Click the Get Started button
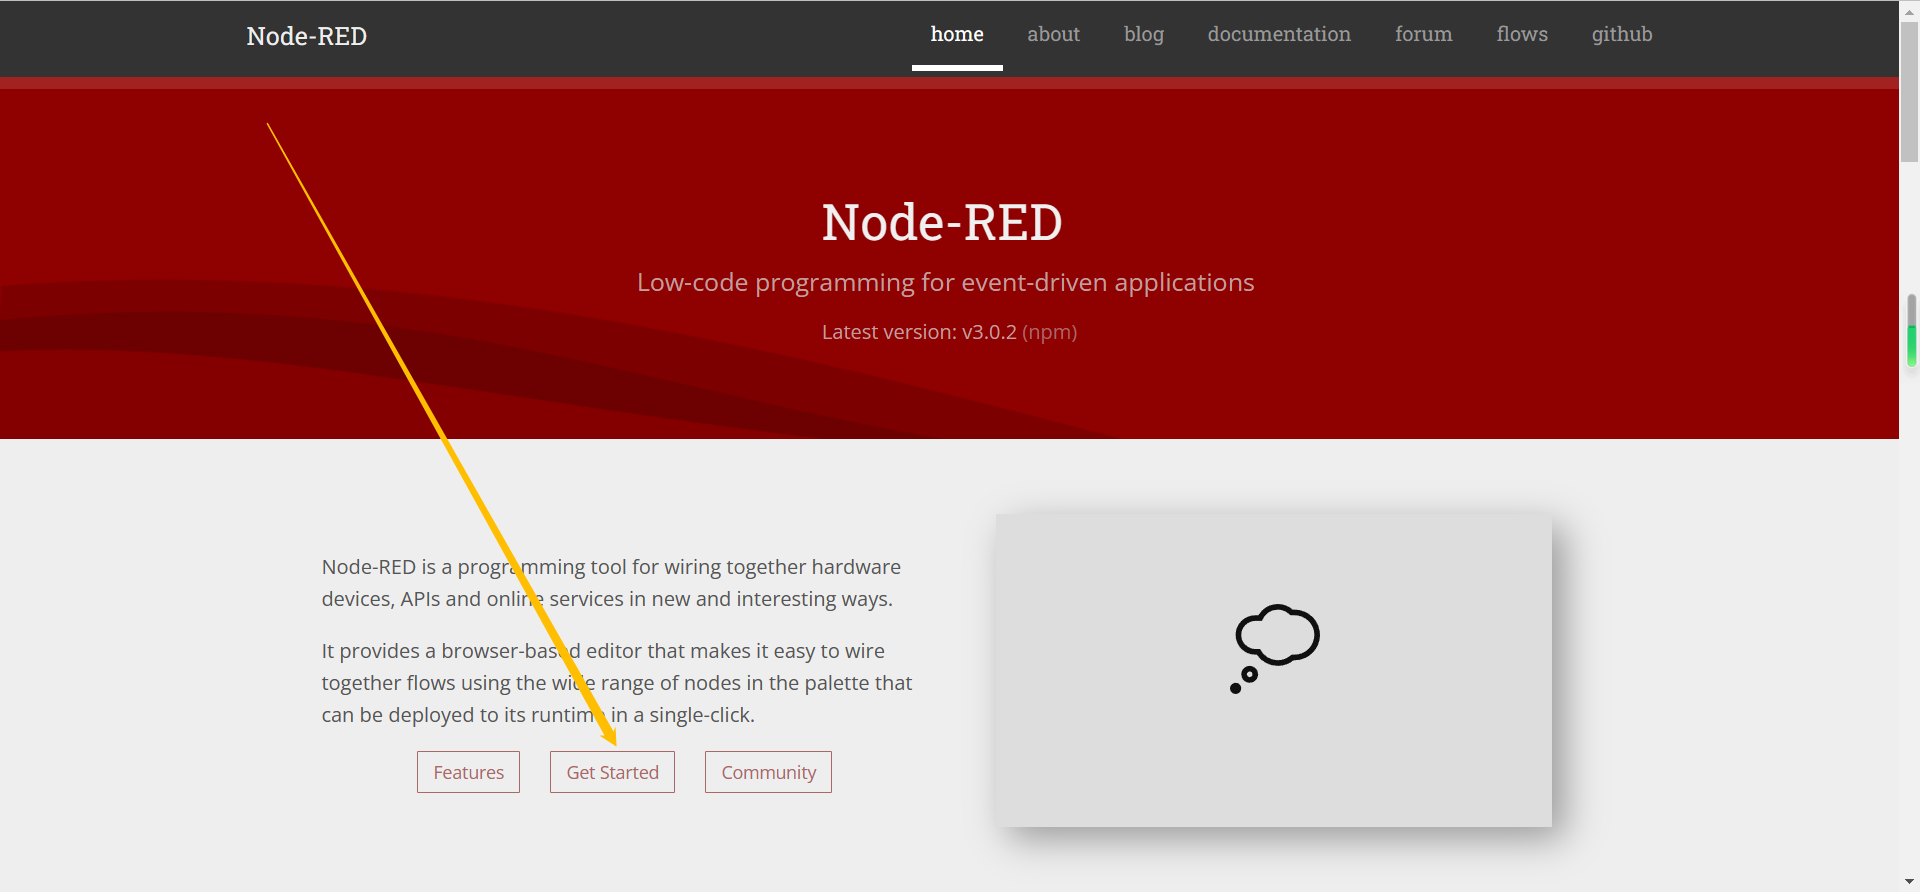Viewport: 1920px width, 892px height. (x=612, y=772)
